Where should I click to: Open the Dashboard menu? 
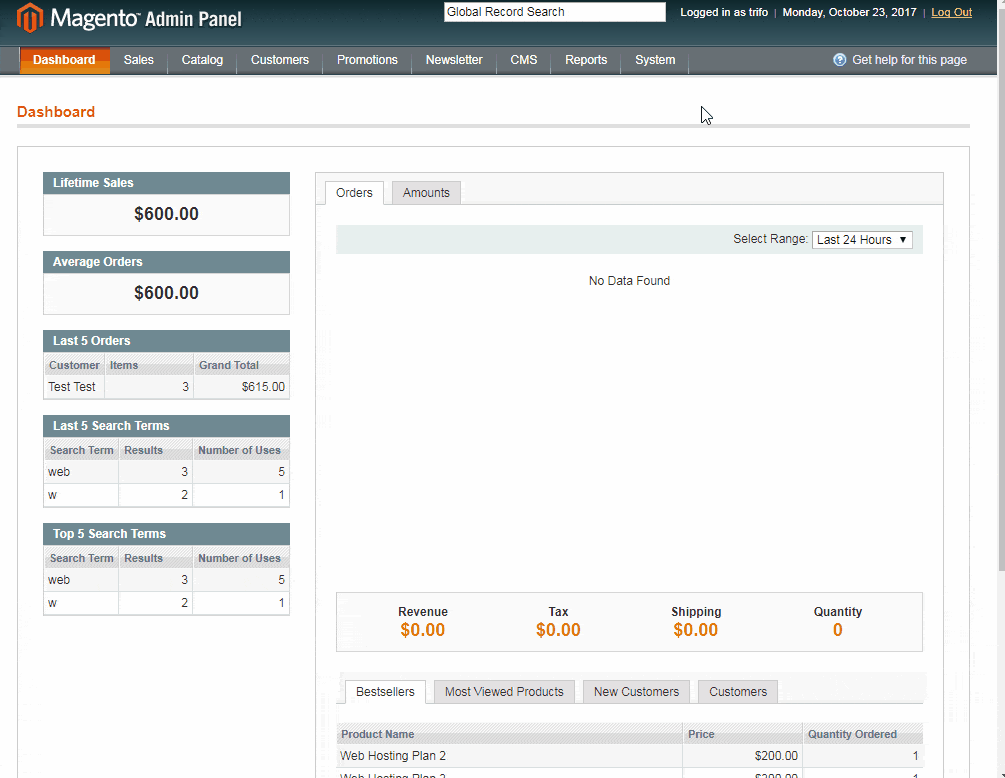point(64,60)
